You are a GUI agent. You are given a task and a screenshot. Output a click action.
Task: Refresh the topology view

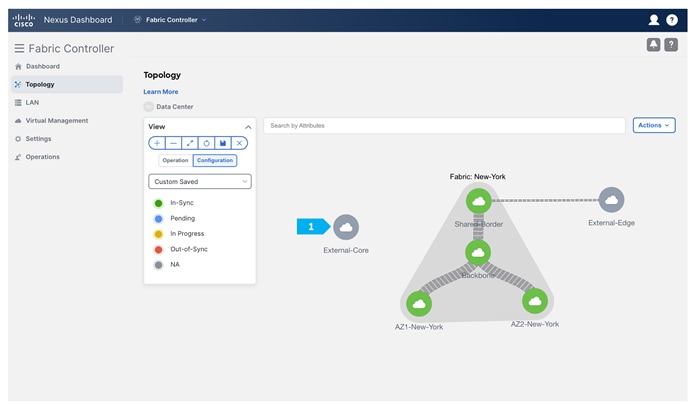click(206, 143)
